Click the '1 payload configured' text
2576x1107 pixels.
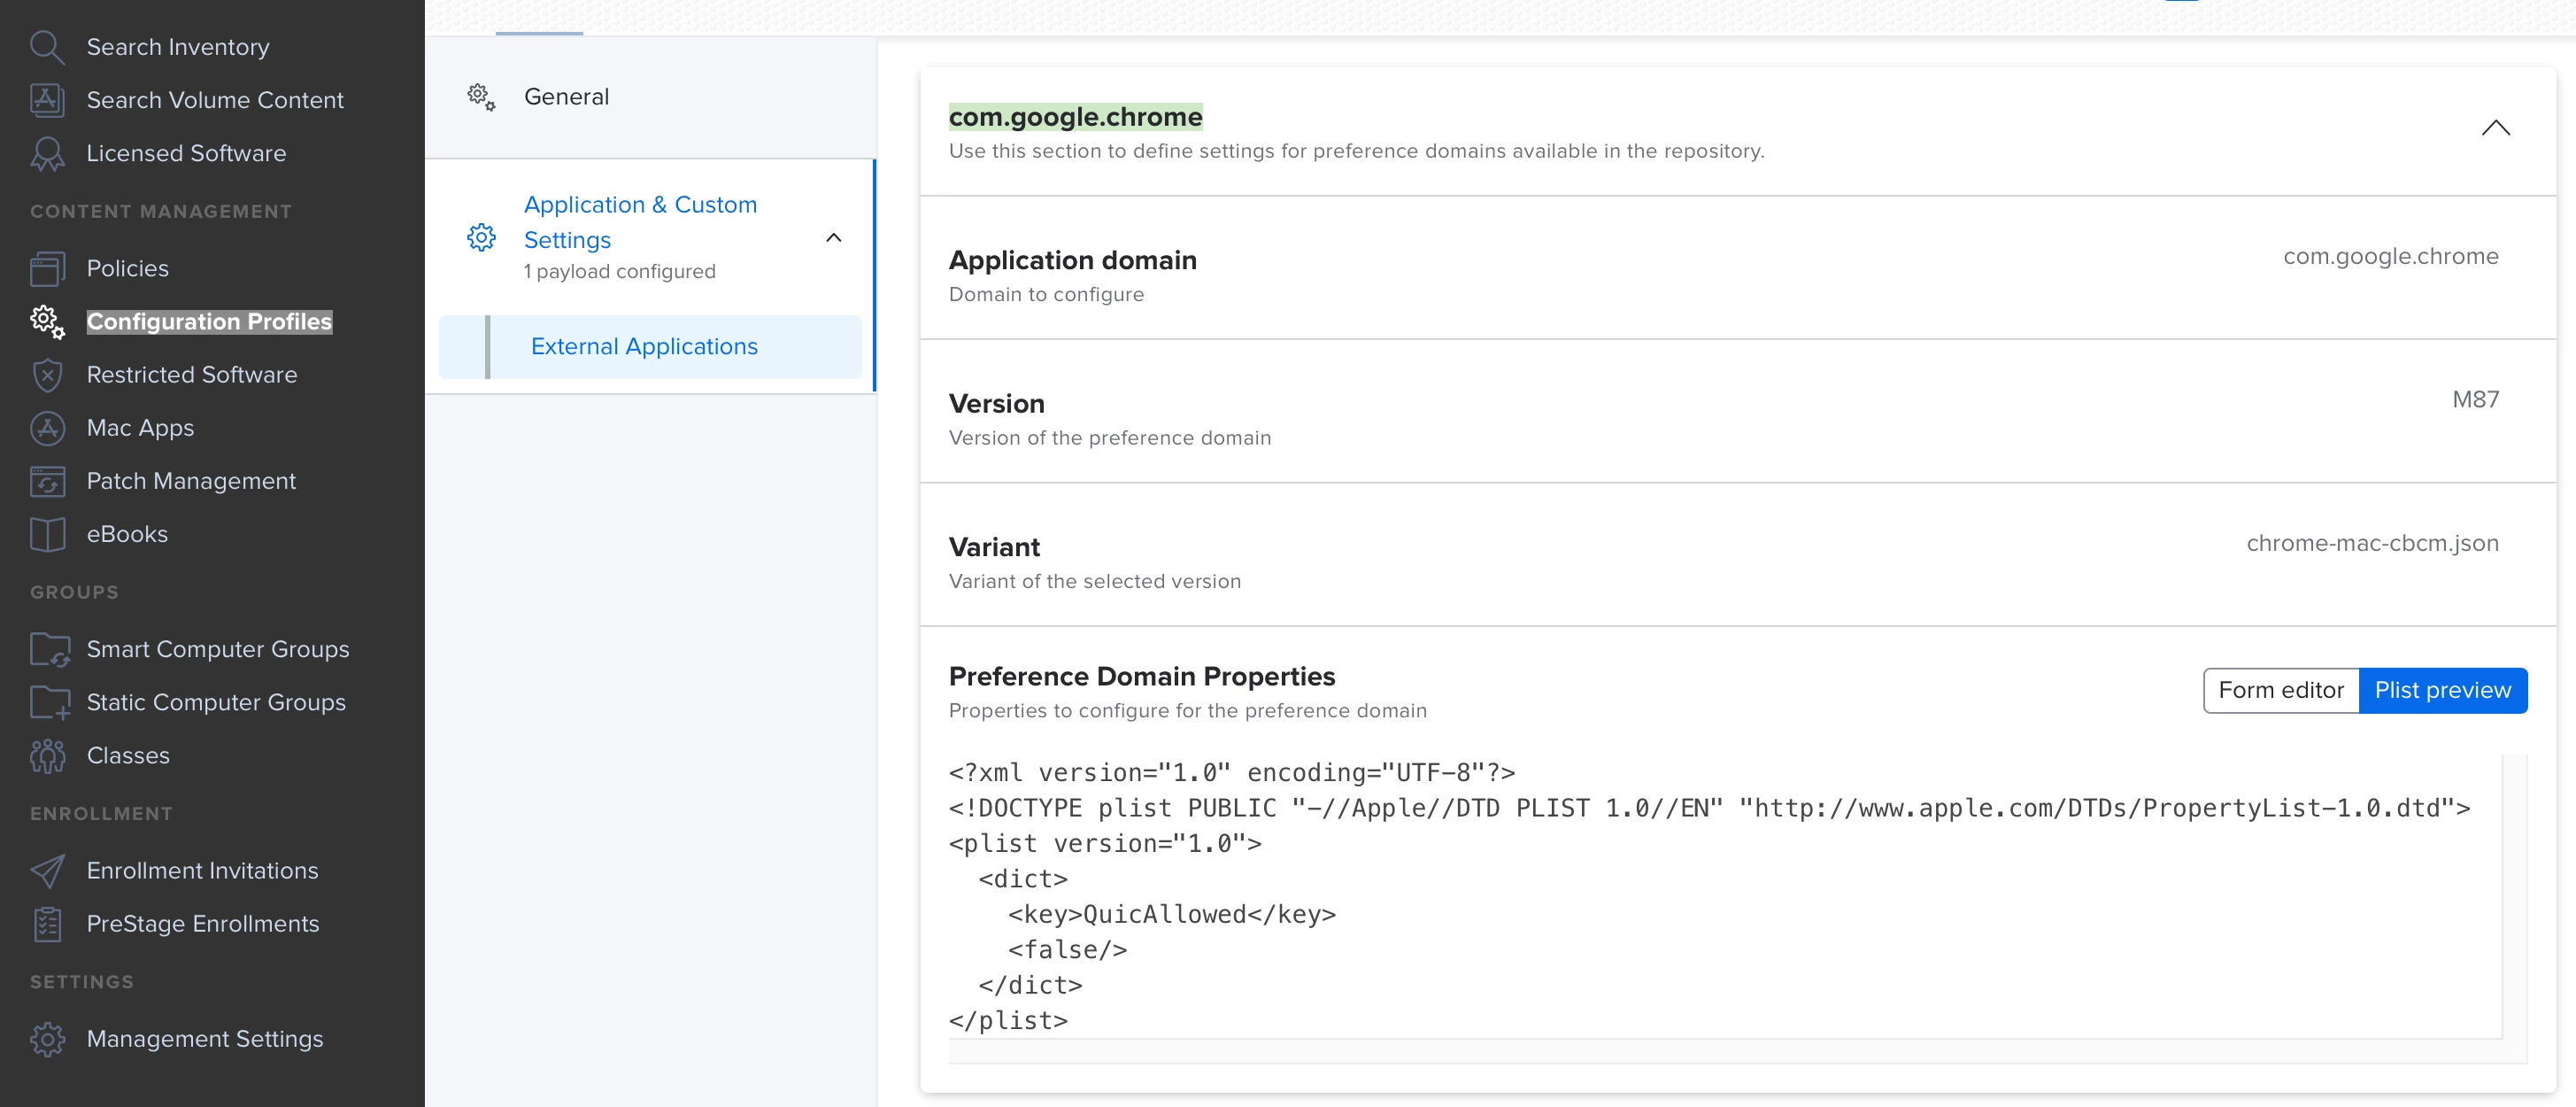tap(619, 272)
